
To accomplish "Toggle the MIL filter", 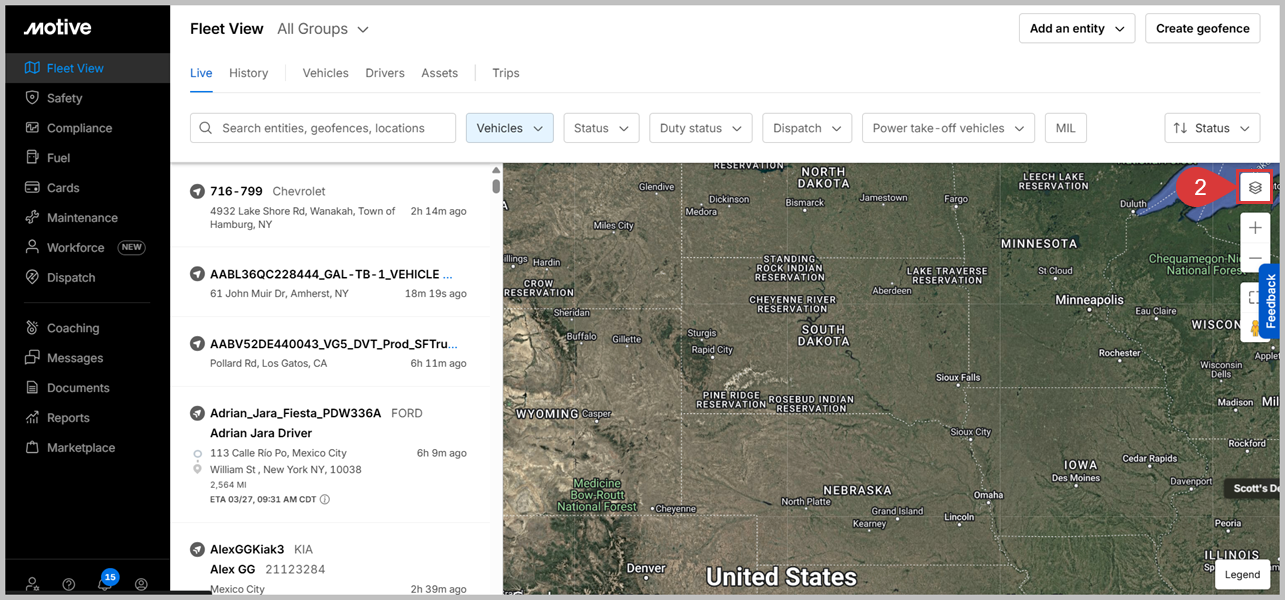I will tap(1065, 128).
